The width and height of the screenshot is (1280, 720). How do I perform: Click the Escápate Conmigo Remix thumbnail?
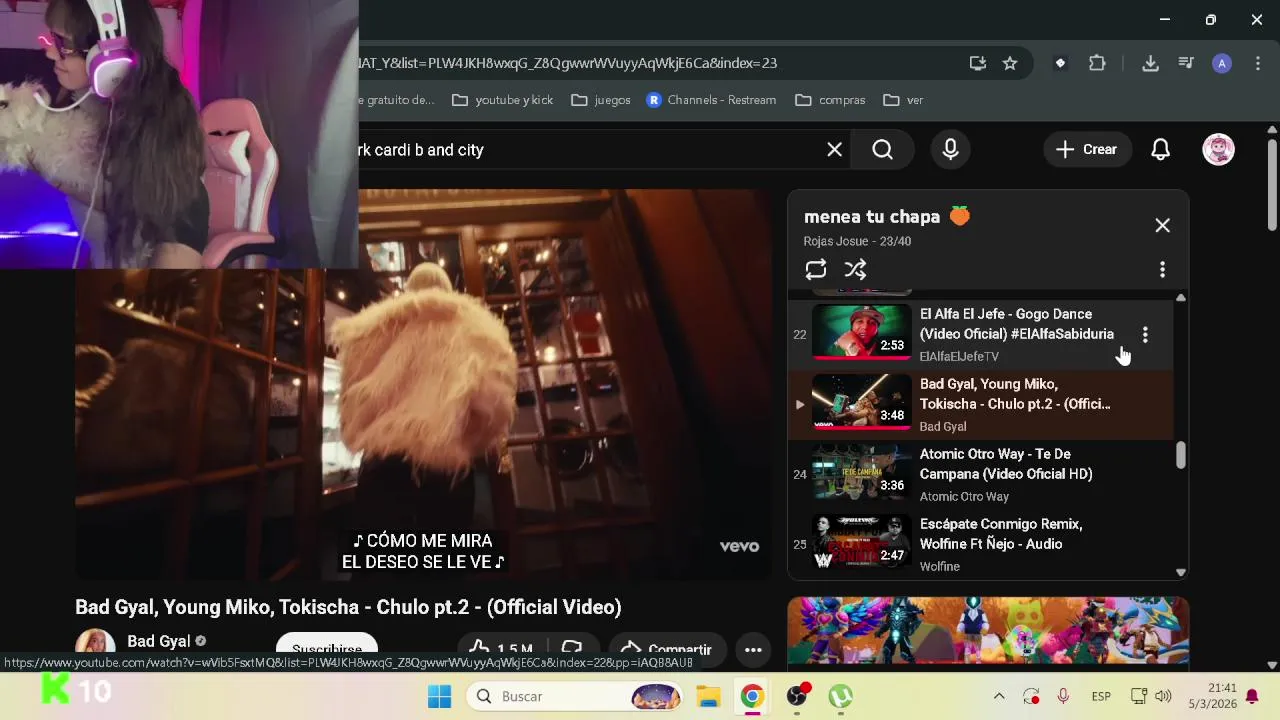pyautogui.click(x=861, y=542)
